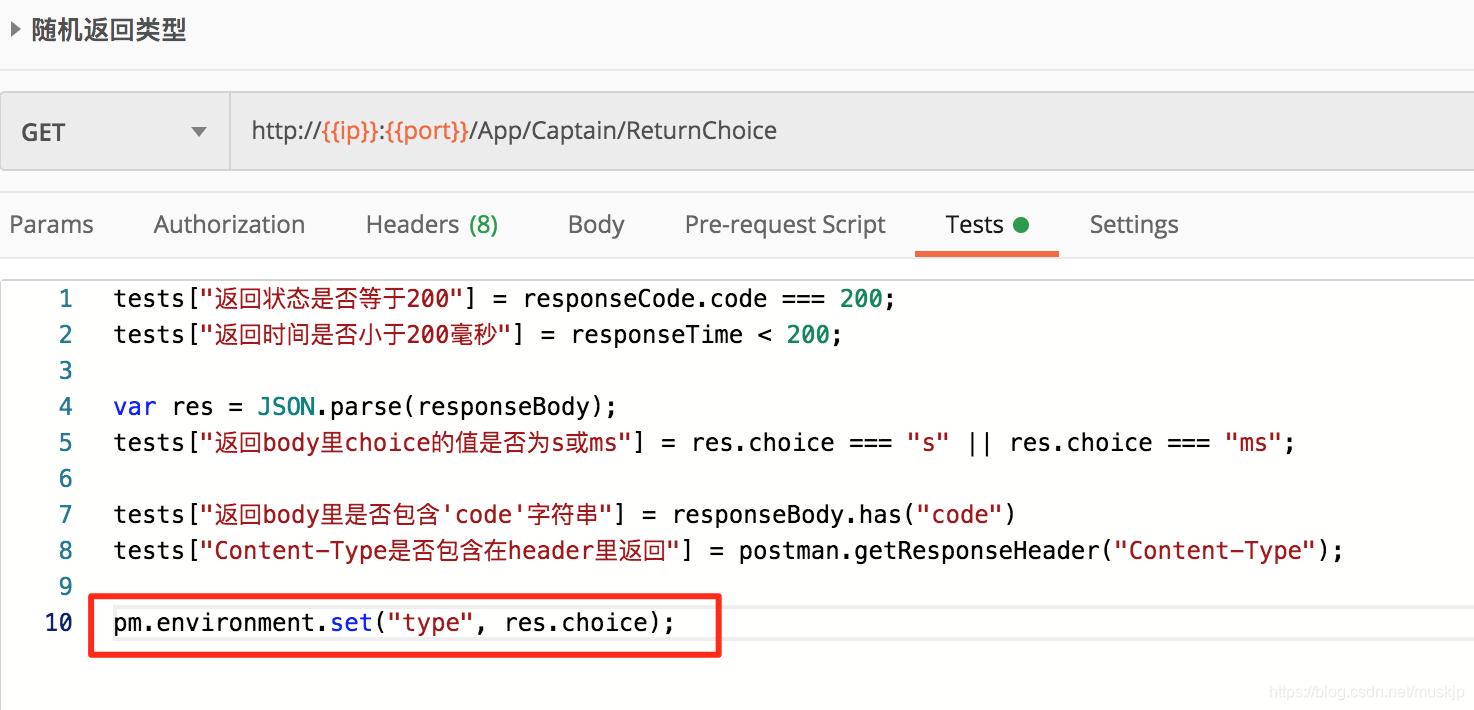Open the Settings tab
The image size is (1474, 710).
click(1134, 225)
